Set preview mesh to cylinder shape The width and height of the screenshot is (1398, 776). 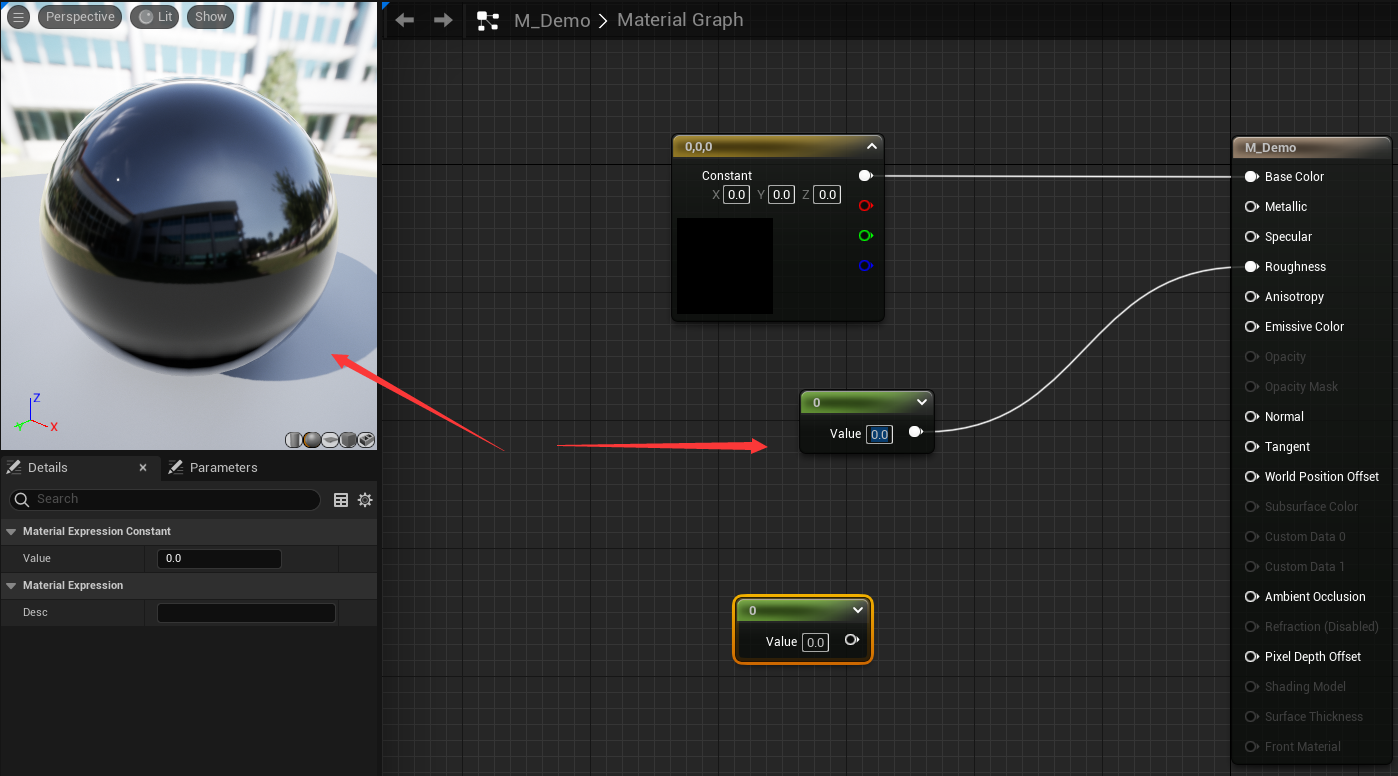(294, 440)
